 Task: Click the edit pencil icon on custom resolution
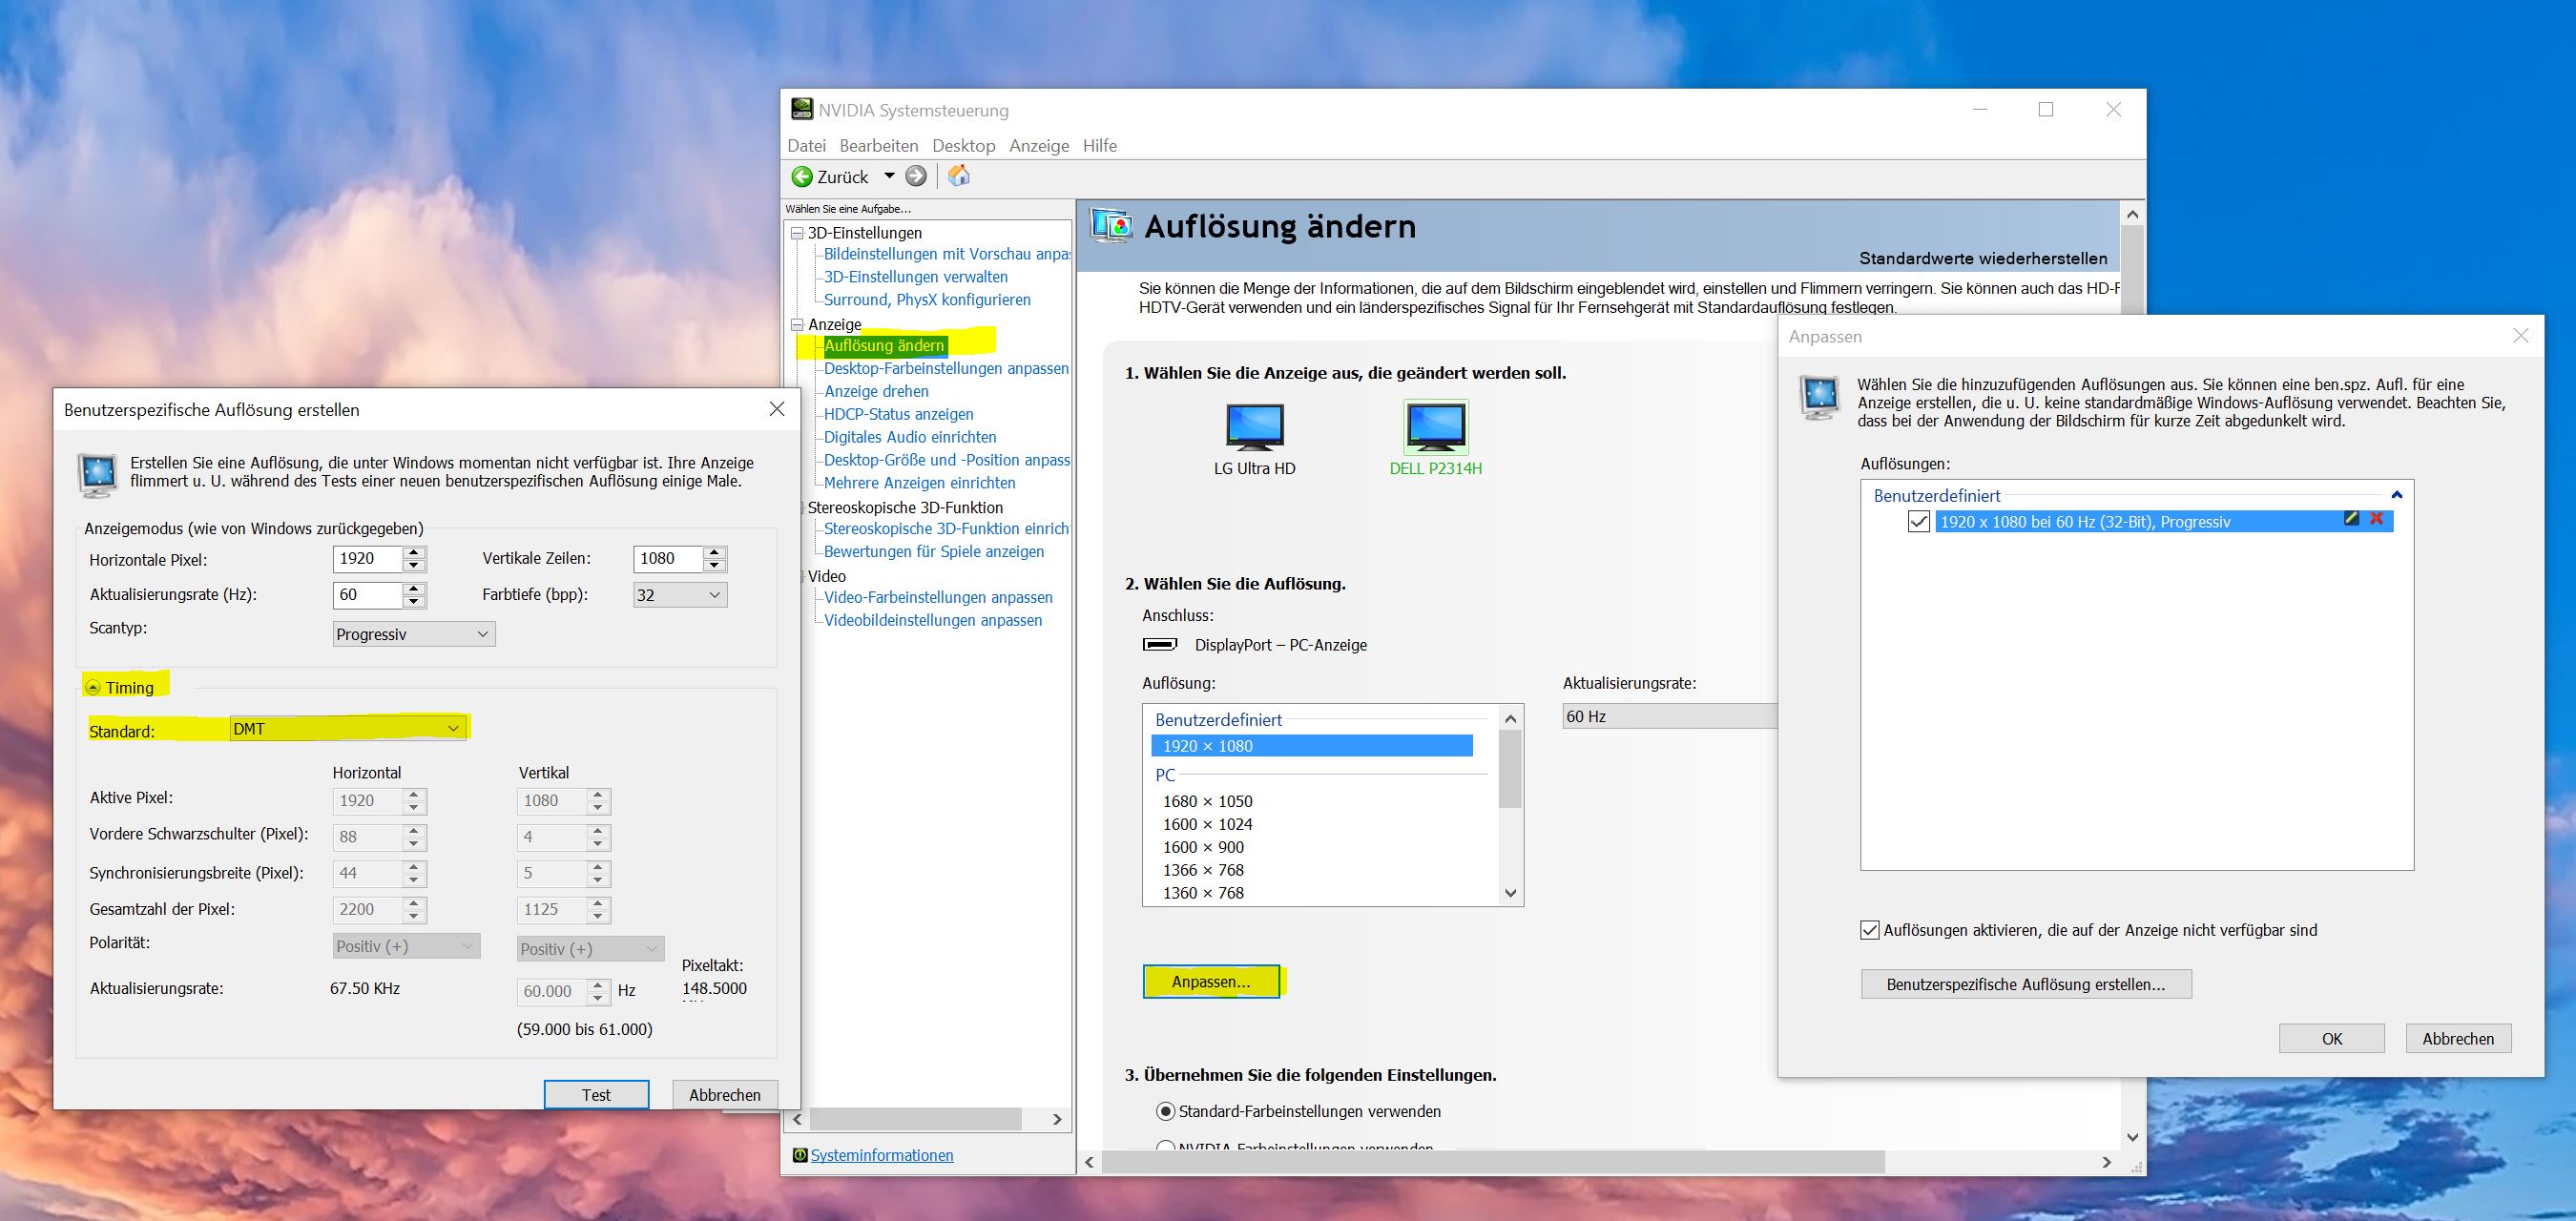2351,519
